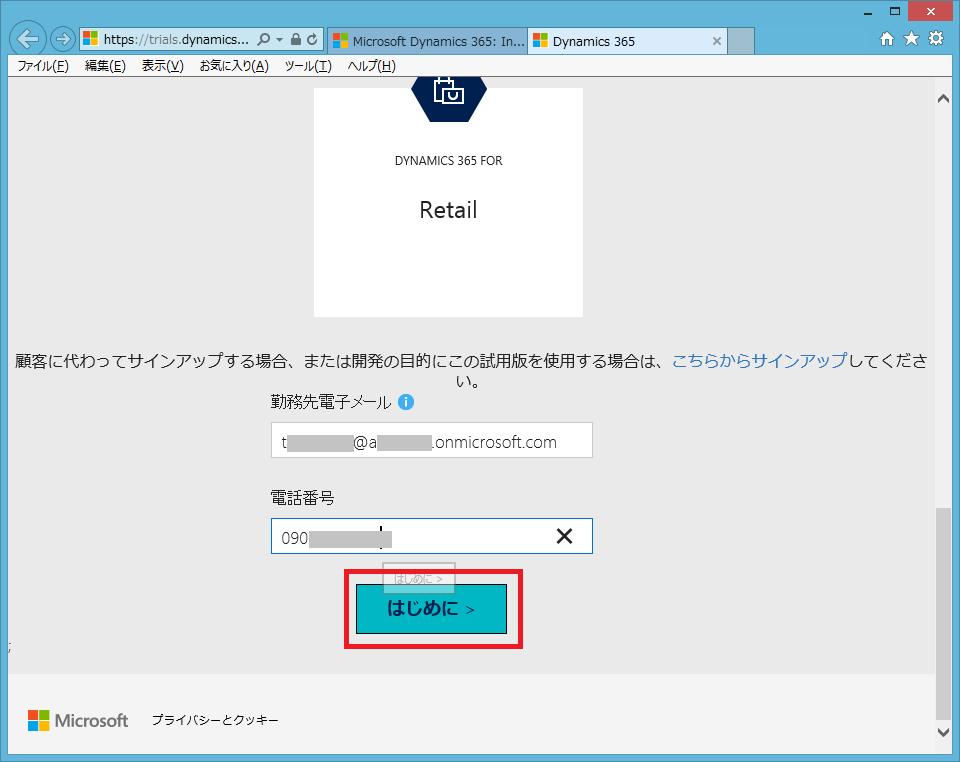
Task: Open the browser Tools gear icon
Action: click(936, 39)
